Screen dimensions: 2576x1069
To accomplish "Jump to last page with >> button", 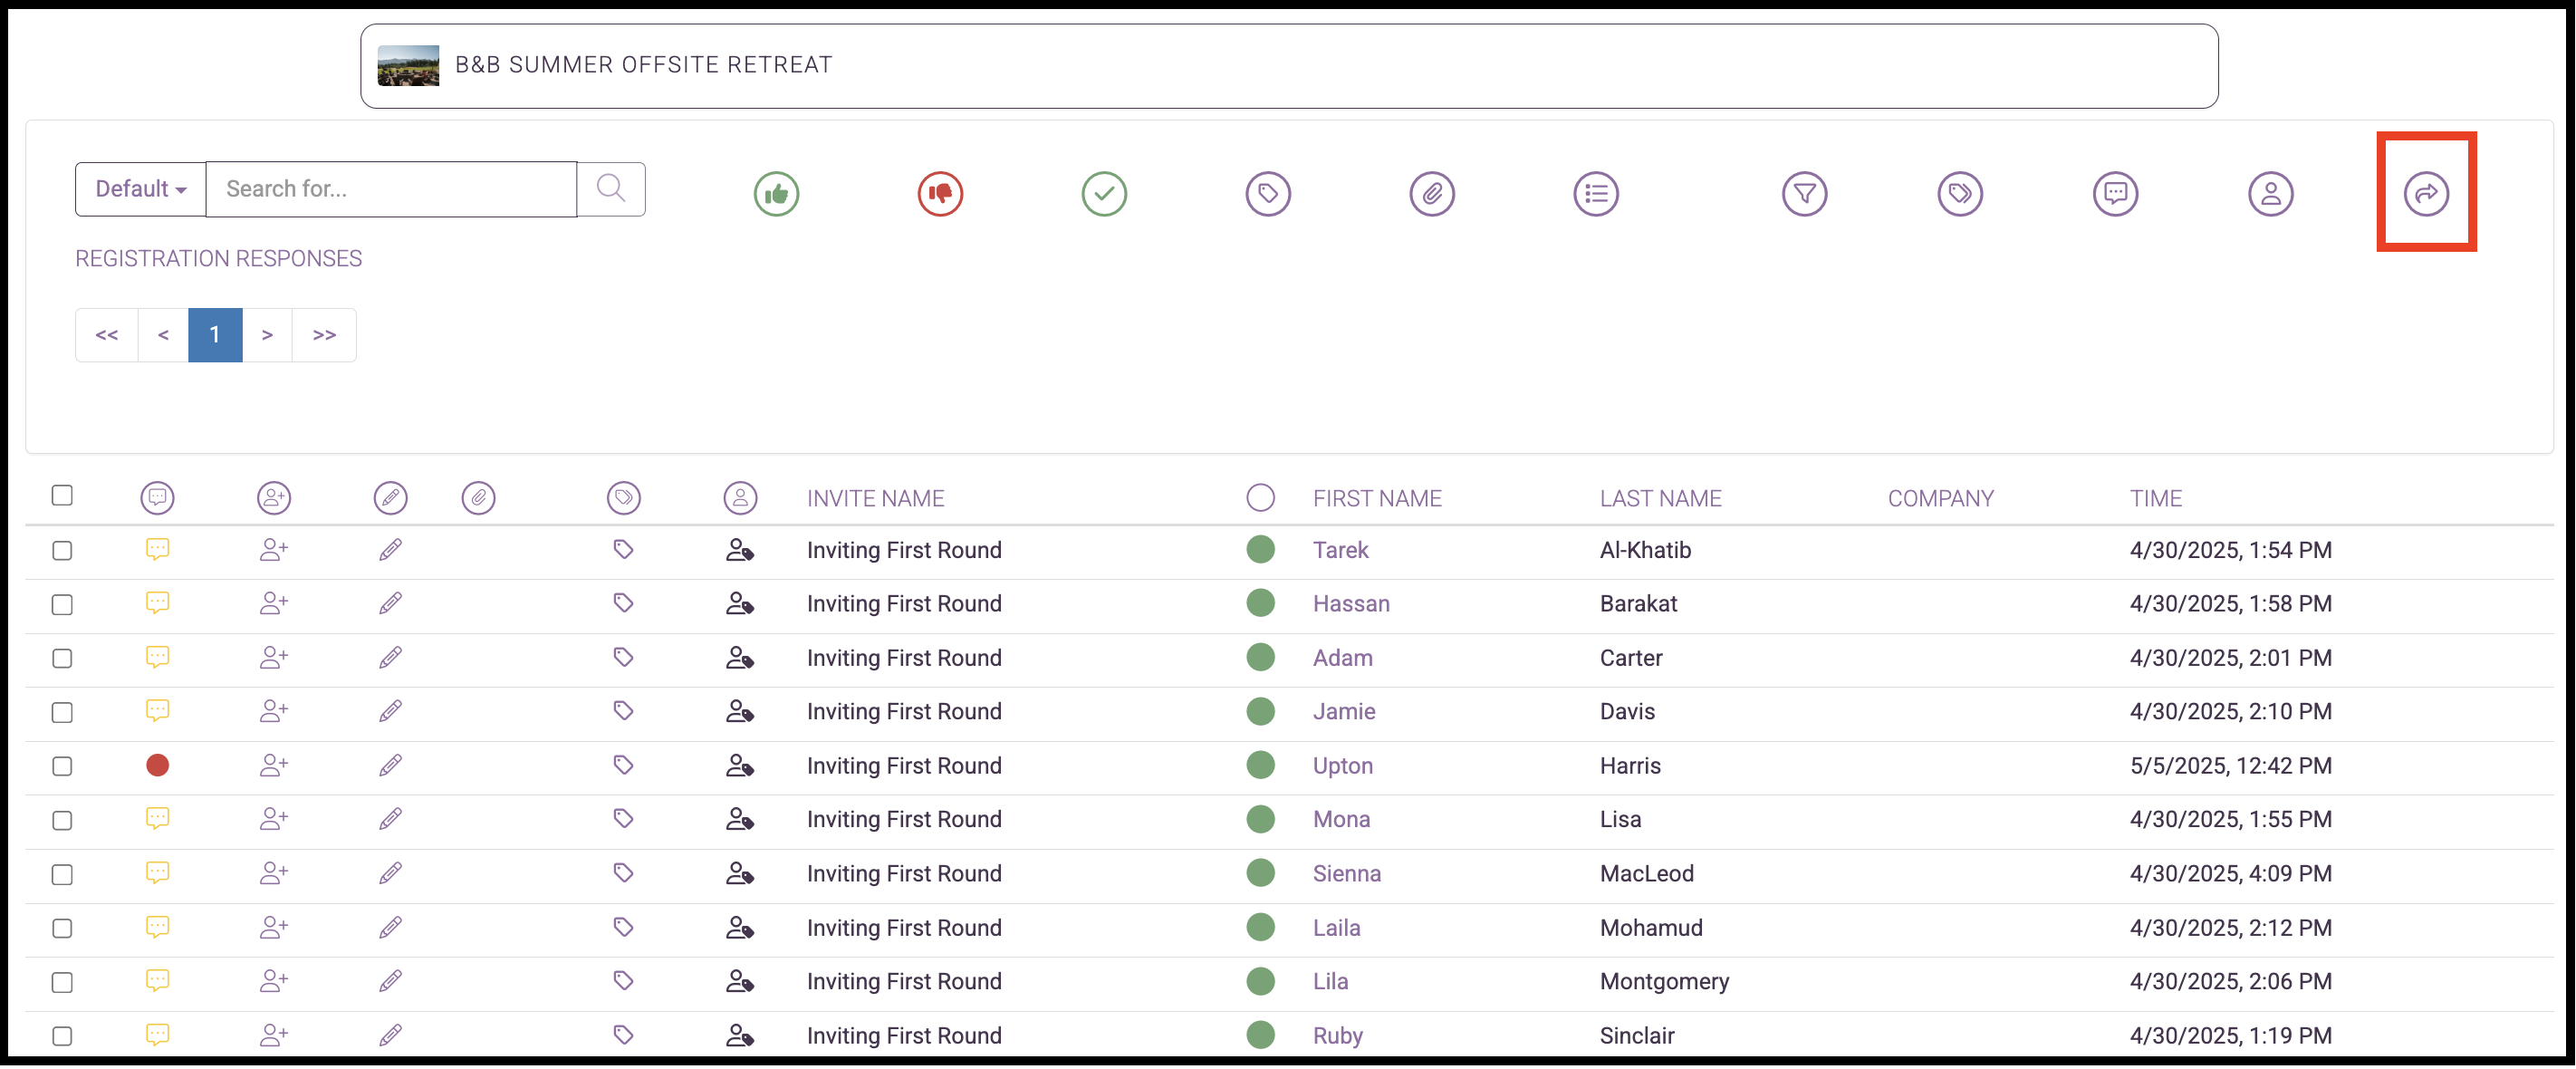I will [324, 335].
